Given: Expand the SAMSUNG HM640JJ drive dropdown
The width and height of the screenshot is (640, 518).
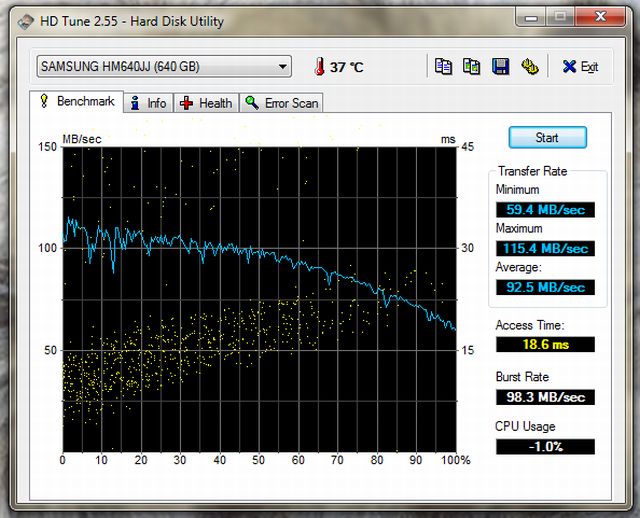Looking at the screenshot, I should (283, 67).
